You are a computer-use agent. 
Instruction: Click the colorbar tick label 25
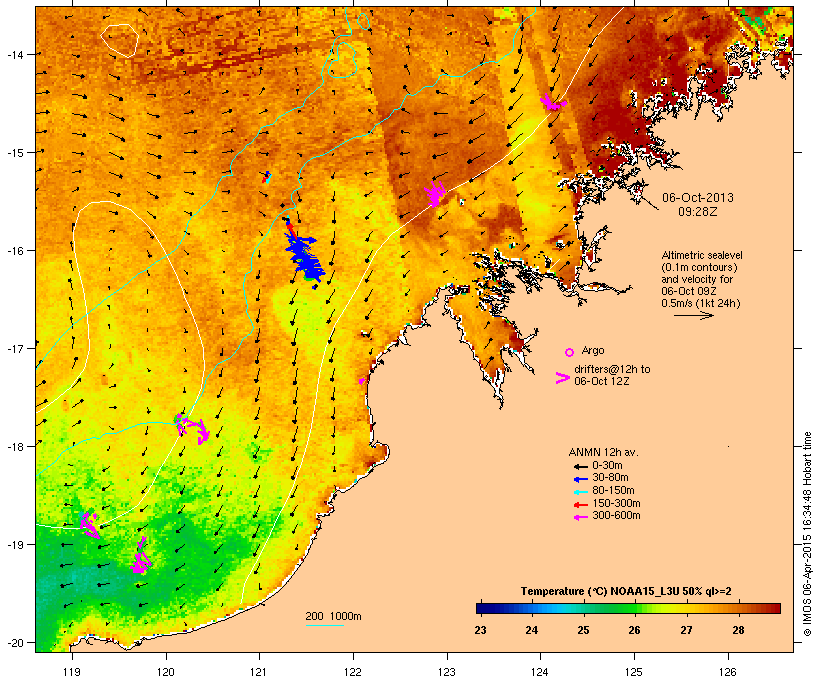coord(583,630)
